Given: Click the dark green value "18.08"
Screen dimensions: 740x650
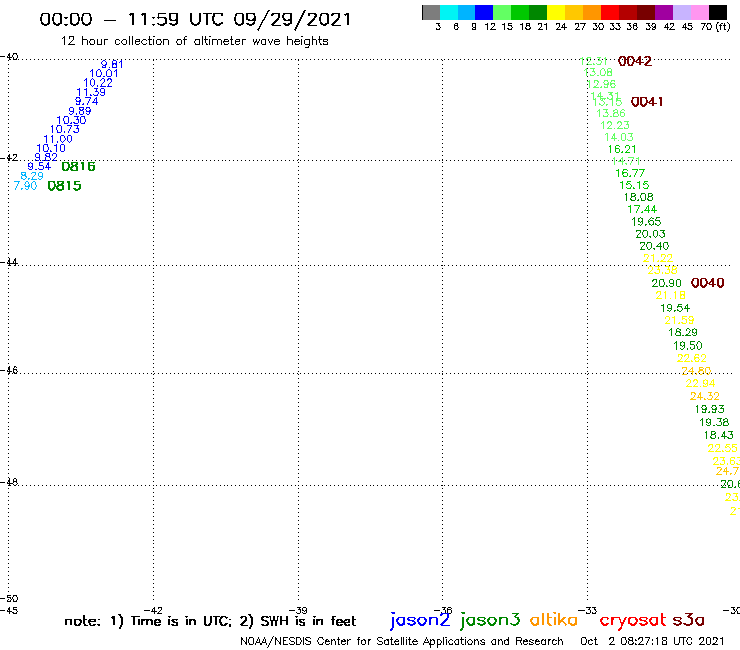Looking at the screenshot, I should pyautogui.click(x=639, y=197).
